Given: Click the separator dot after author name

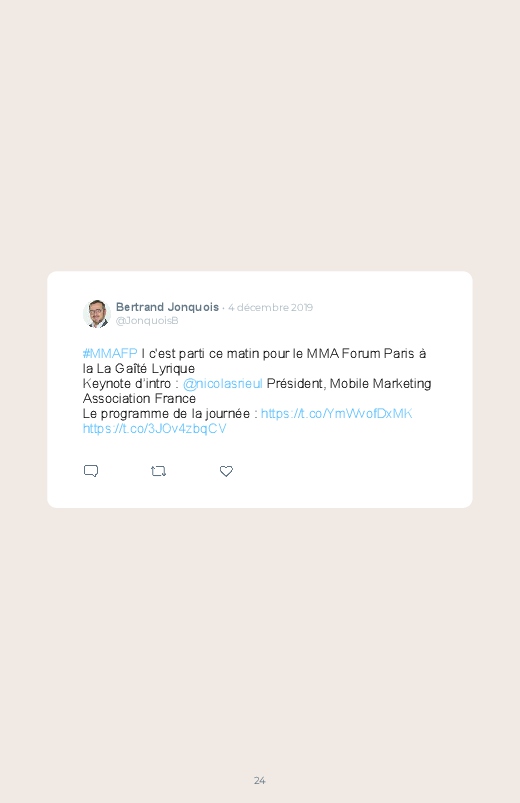Looking at the screenshot, I should pyautogui.click(x=223, y=308).
